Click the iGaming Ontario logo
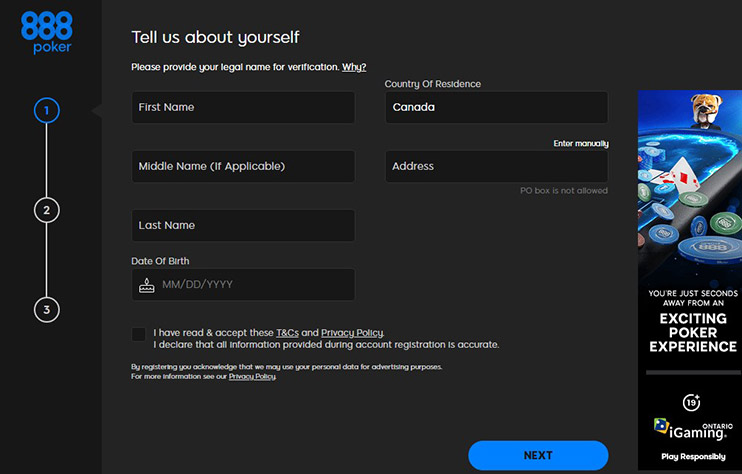Screen dimensions: 742x474 point(689,429)
